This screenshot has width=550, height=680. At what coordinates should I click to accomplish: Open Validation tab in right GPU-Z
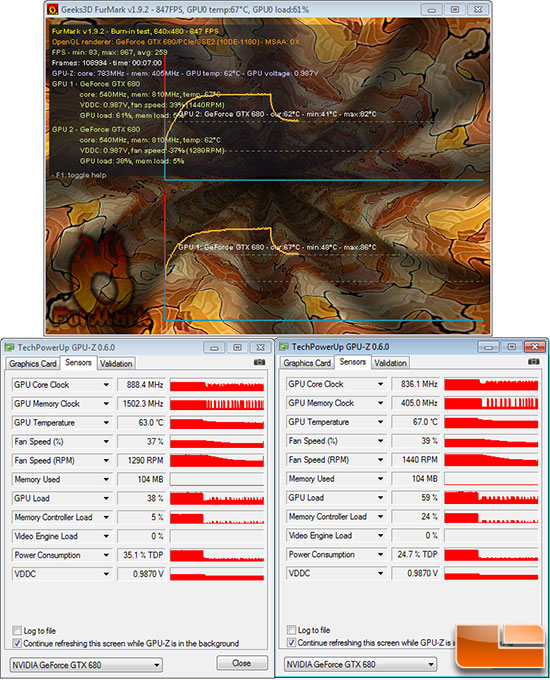390,363
